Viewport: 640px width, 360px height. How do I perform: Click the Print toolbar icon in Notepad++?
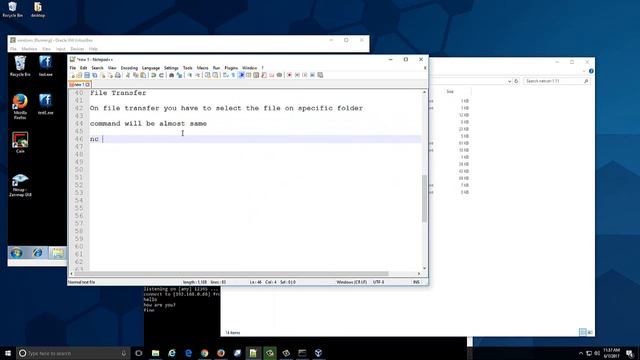[x=118, y=75]
